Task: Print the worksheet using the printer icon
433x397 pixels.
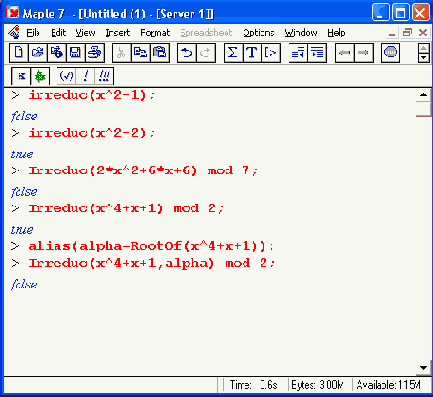Action: [95, 53]
